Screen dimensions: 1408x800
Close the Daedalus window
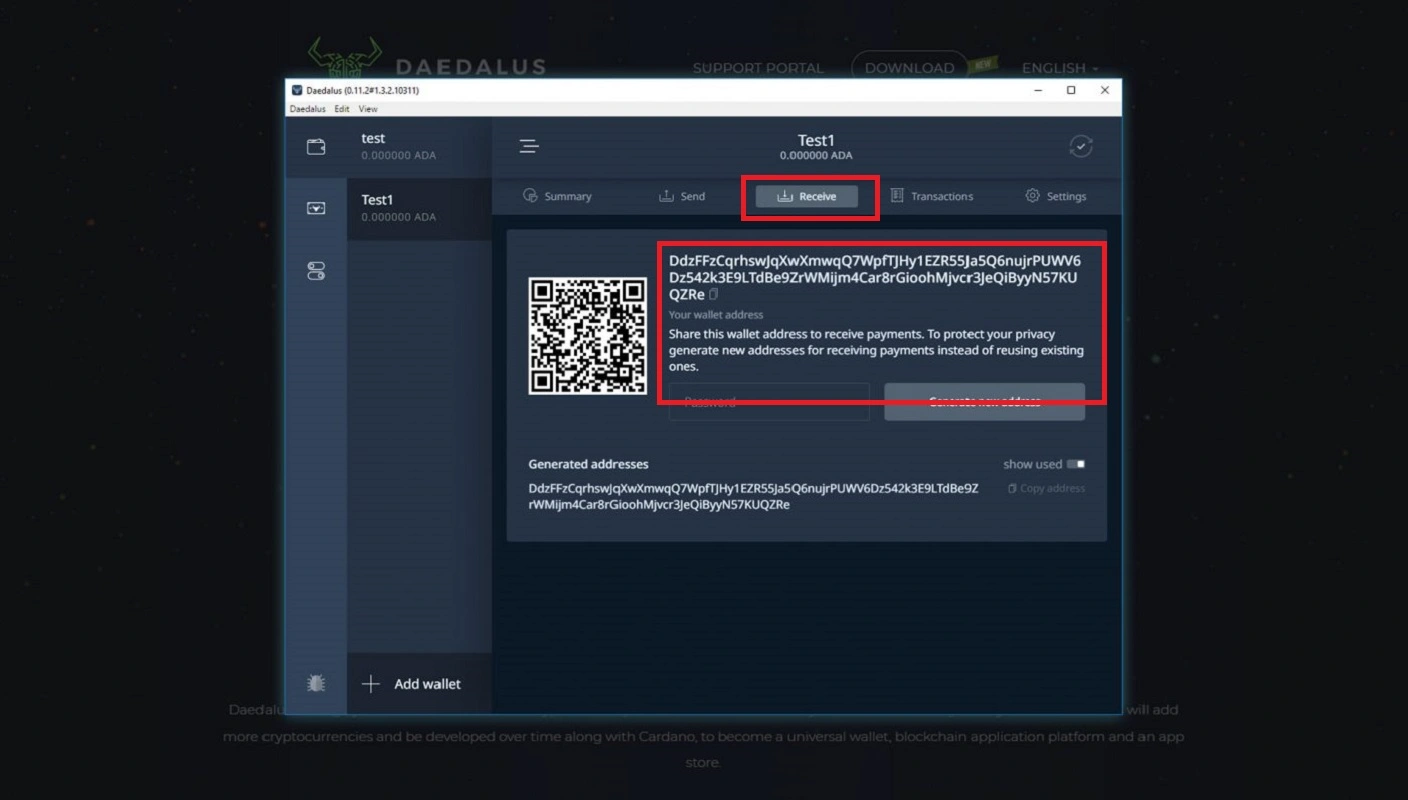coord(1105,90)
